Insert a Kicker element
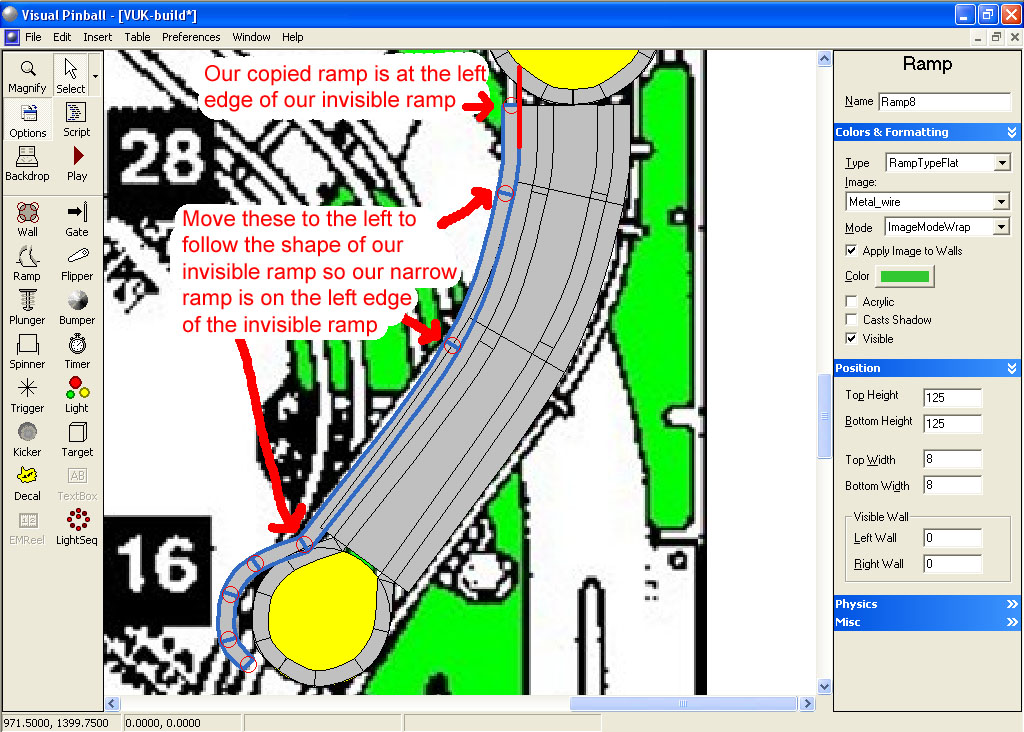Screen dimensions: 1024x732 27,439
